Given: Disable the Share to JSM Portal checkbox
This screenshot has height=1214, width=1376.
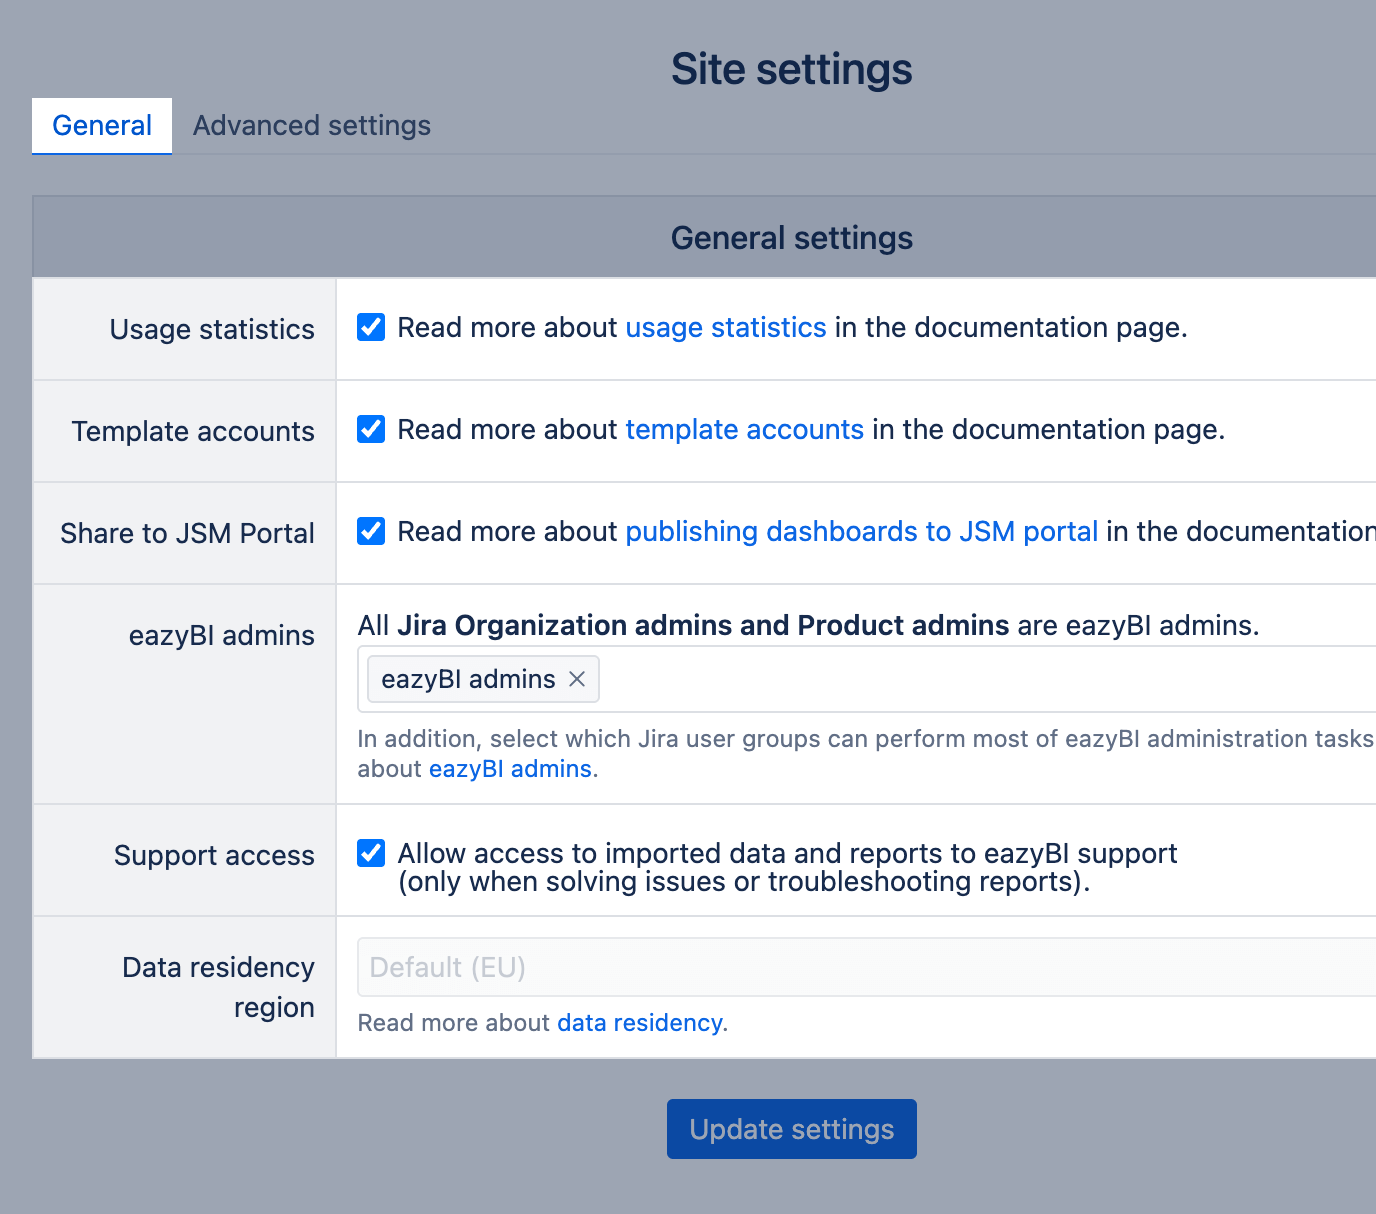Looking at the screenshot, I should coord(371,531).
